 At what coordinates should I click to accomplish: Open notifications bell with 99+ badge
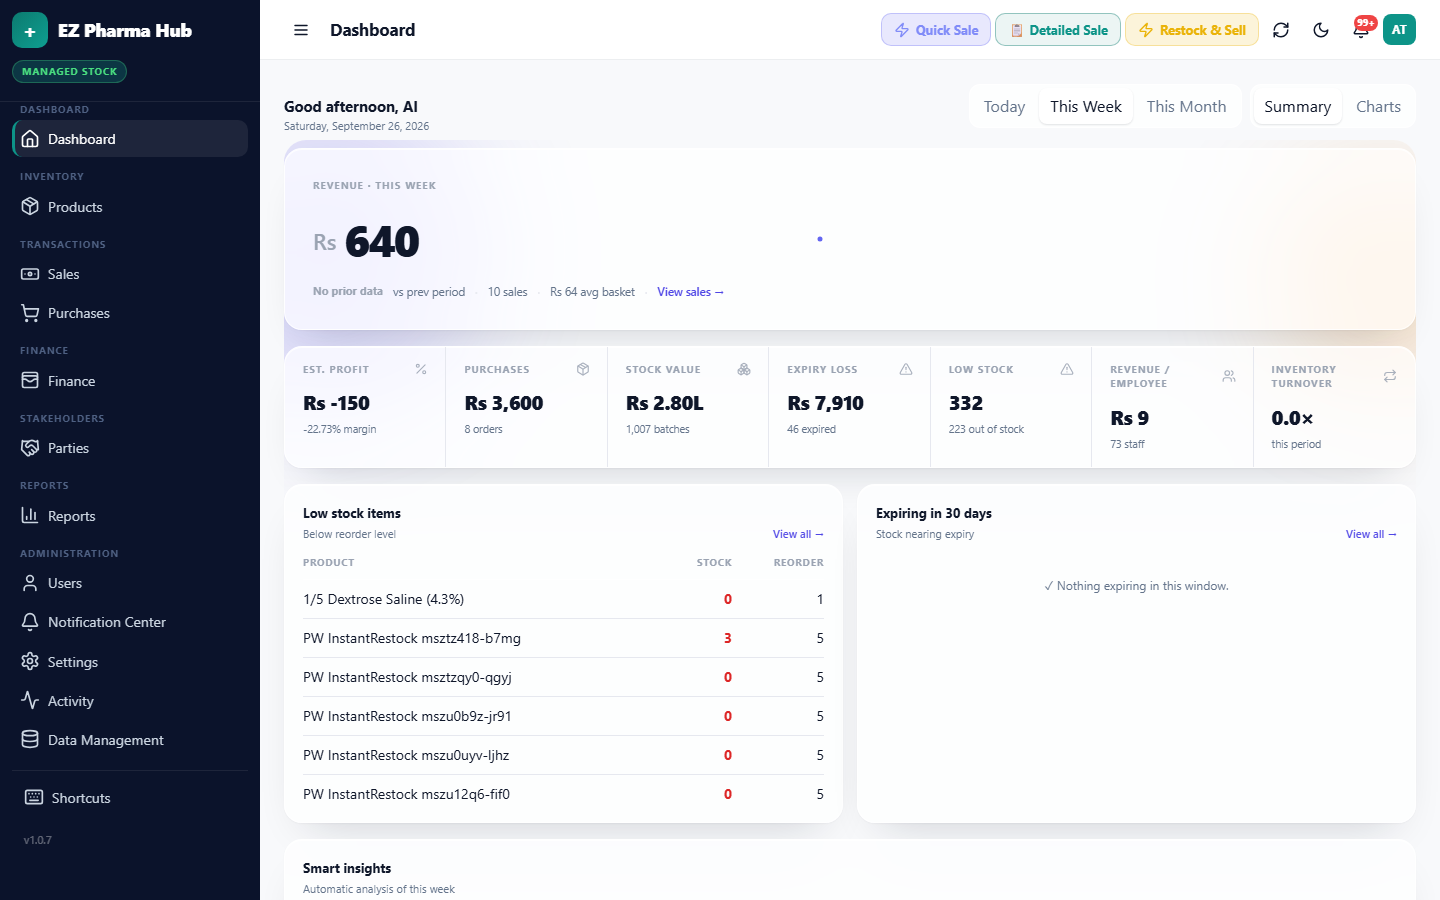click(x=1361, y=29)
